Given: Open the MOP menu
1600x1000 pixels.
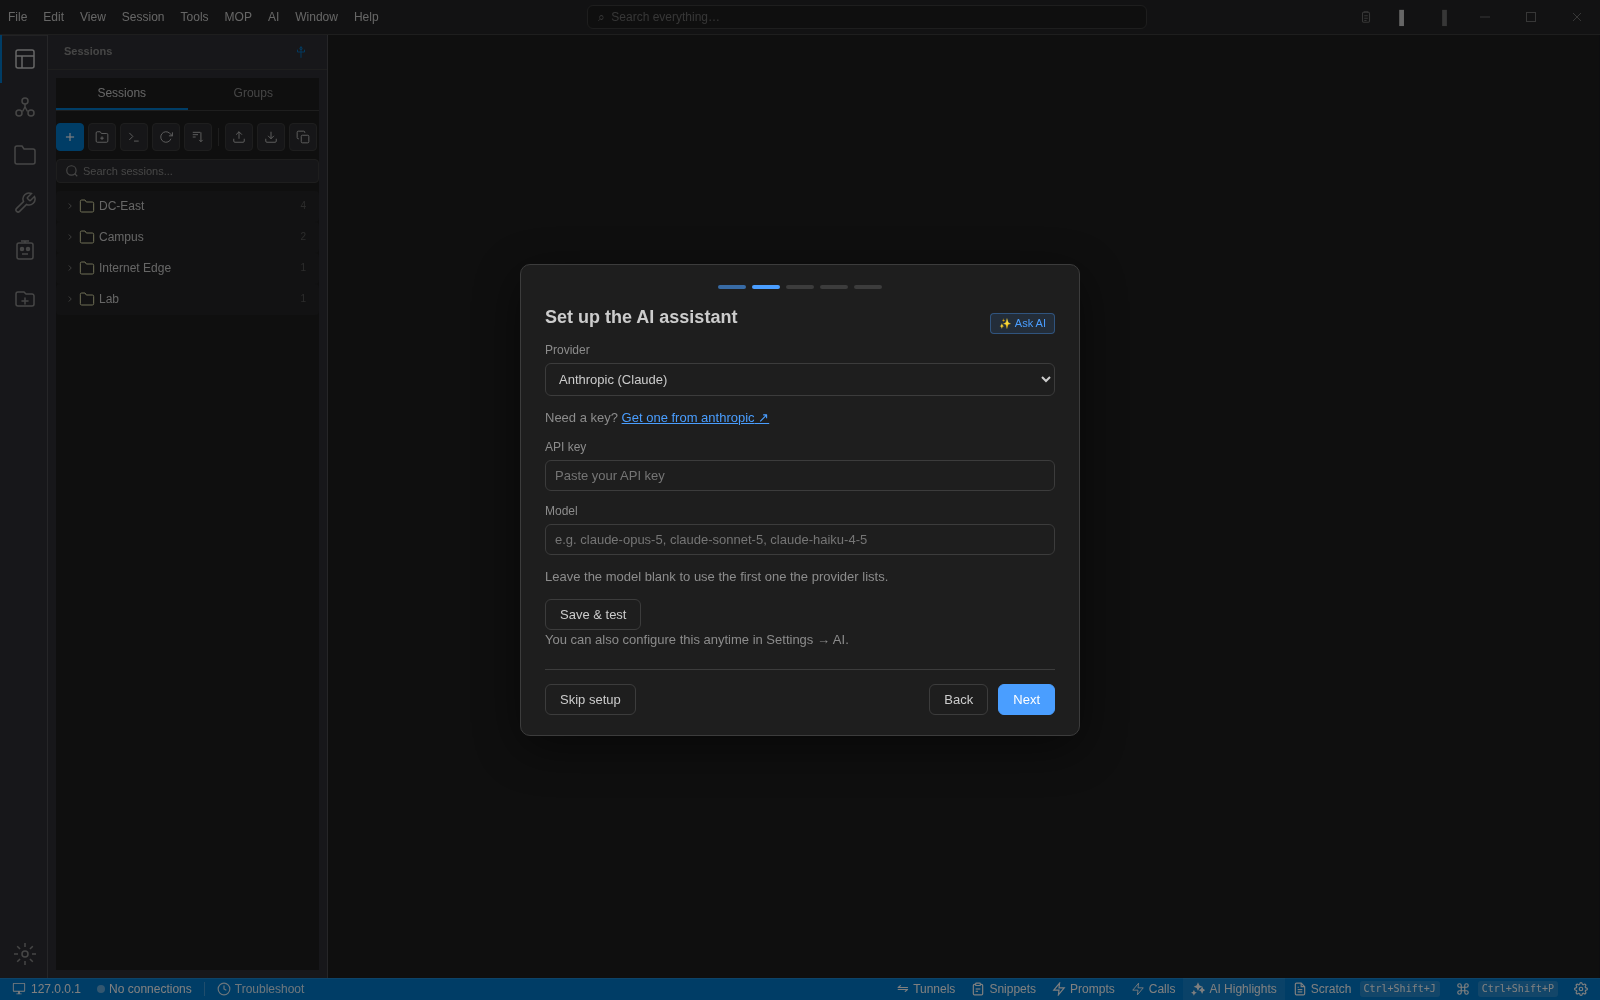Looking at the screenshot, I should pyautogui.click(x=238, y=17).
